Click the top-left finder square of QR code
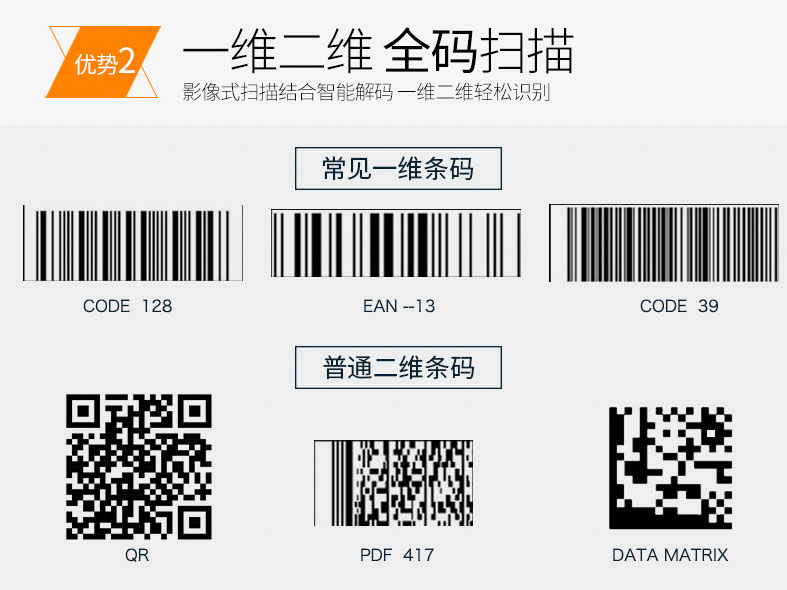Image resolution: width=787 pixels, height=590 pixels. point(84,412)
